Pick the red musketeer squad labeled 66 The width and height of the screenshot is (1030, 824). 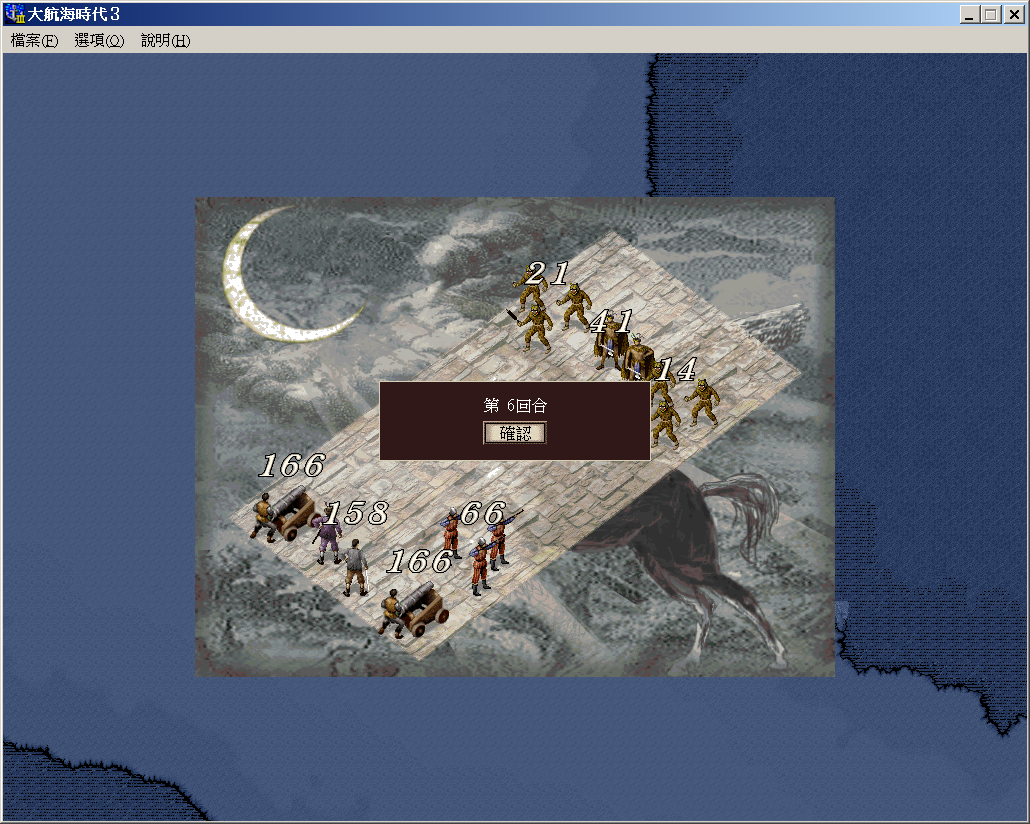click(x=478, y=548)
